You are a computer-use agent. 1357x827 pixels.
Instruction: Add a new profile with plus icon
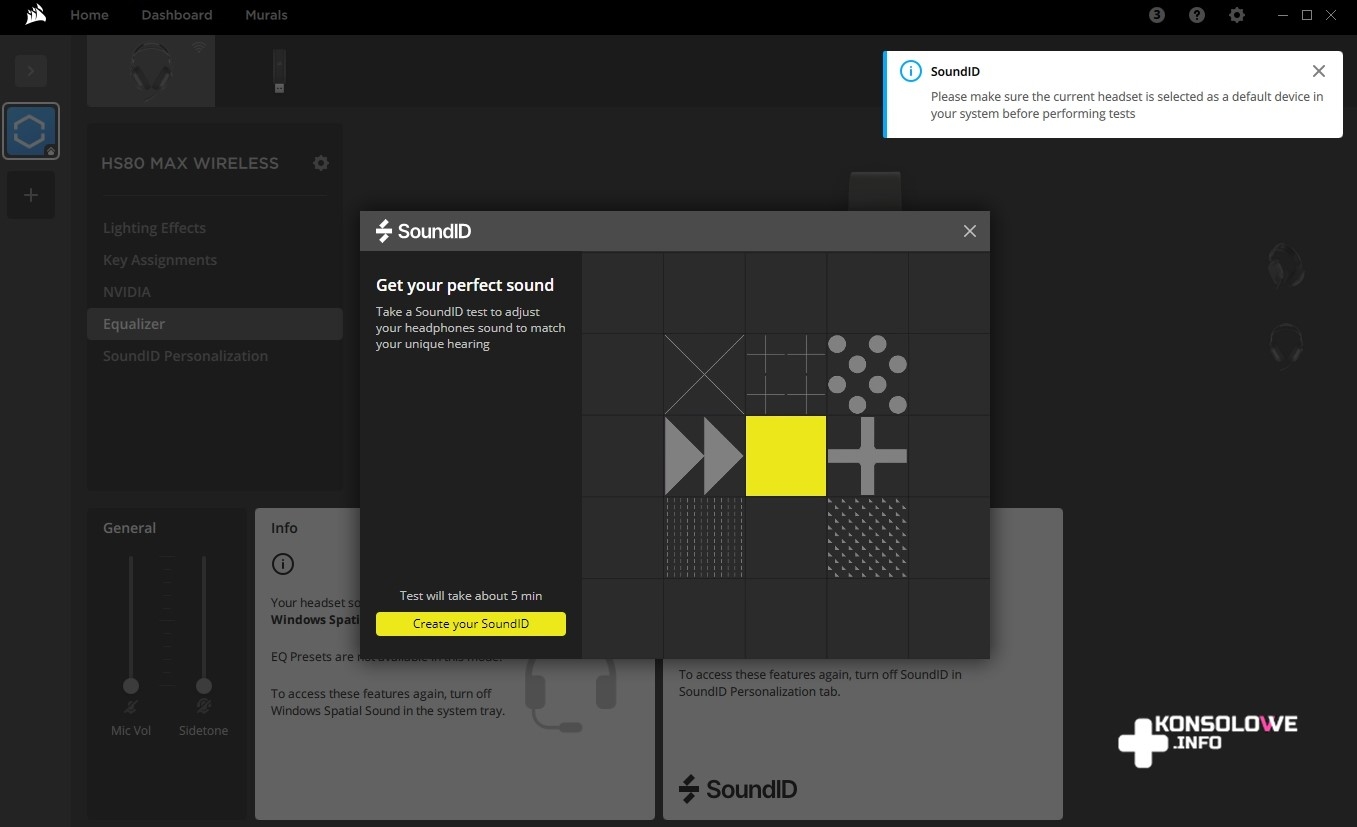(x=31, y=195)
